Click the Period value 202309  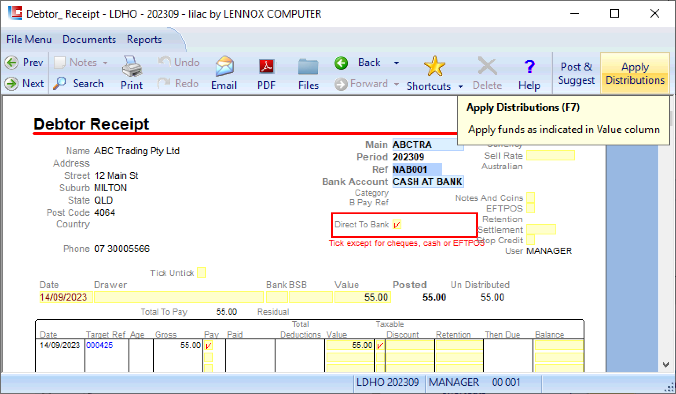tap(408, 157)
